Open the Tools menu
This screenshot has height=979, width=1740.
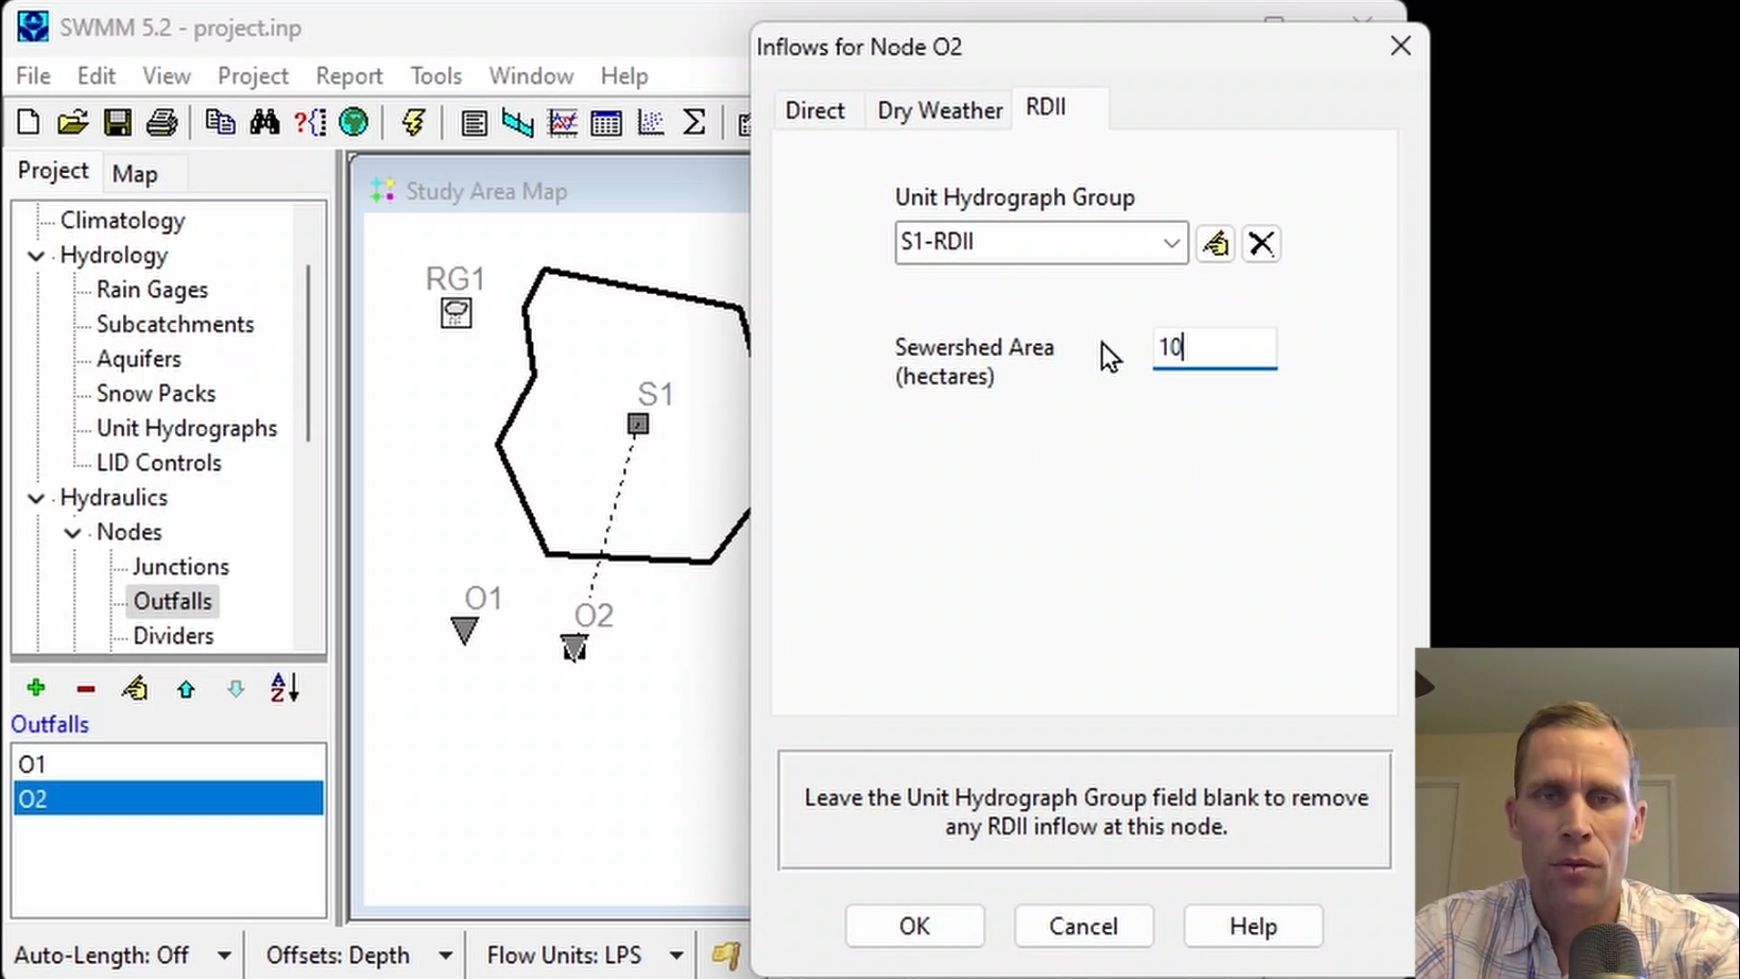pos(436,76)
